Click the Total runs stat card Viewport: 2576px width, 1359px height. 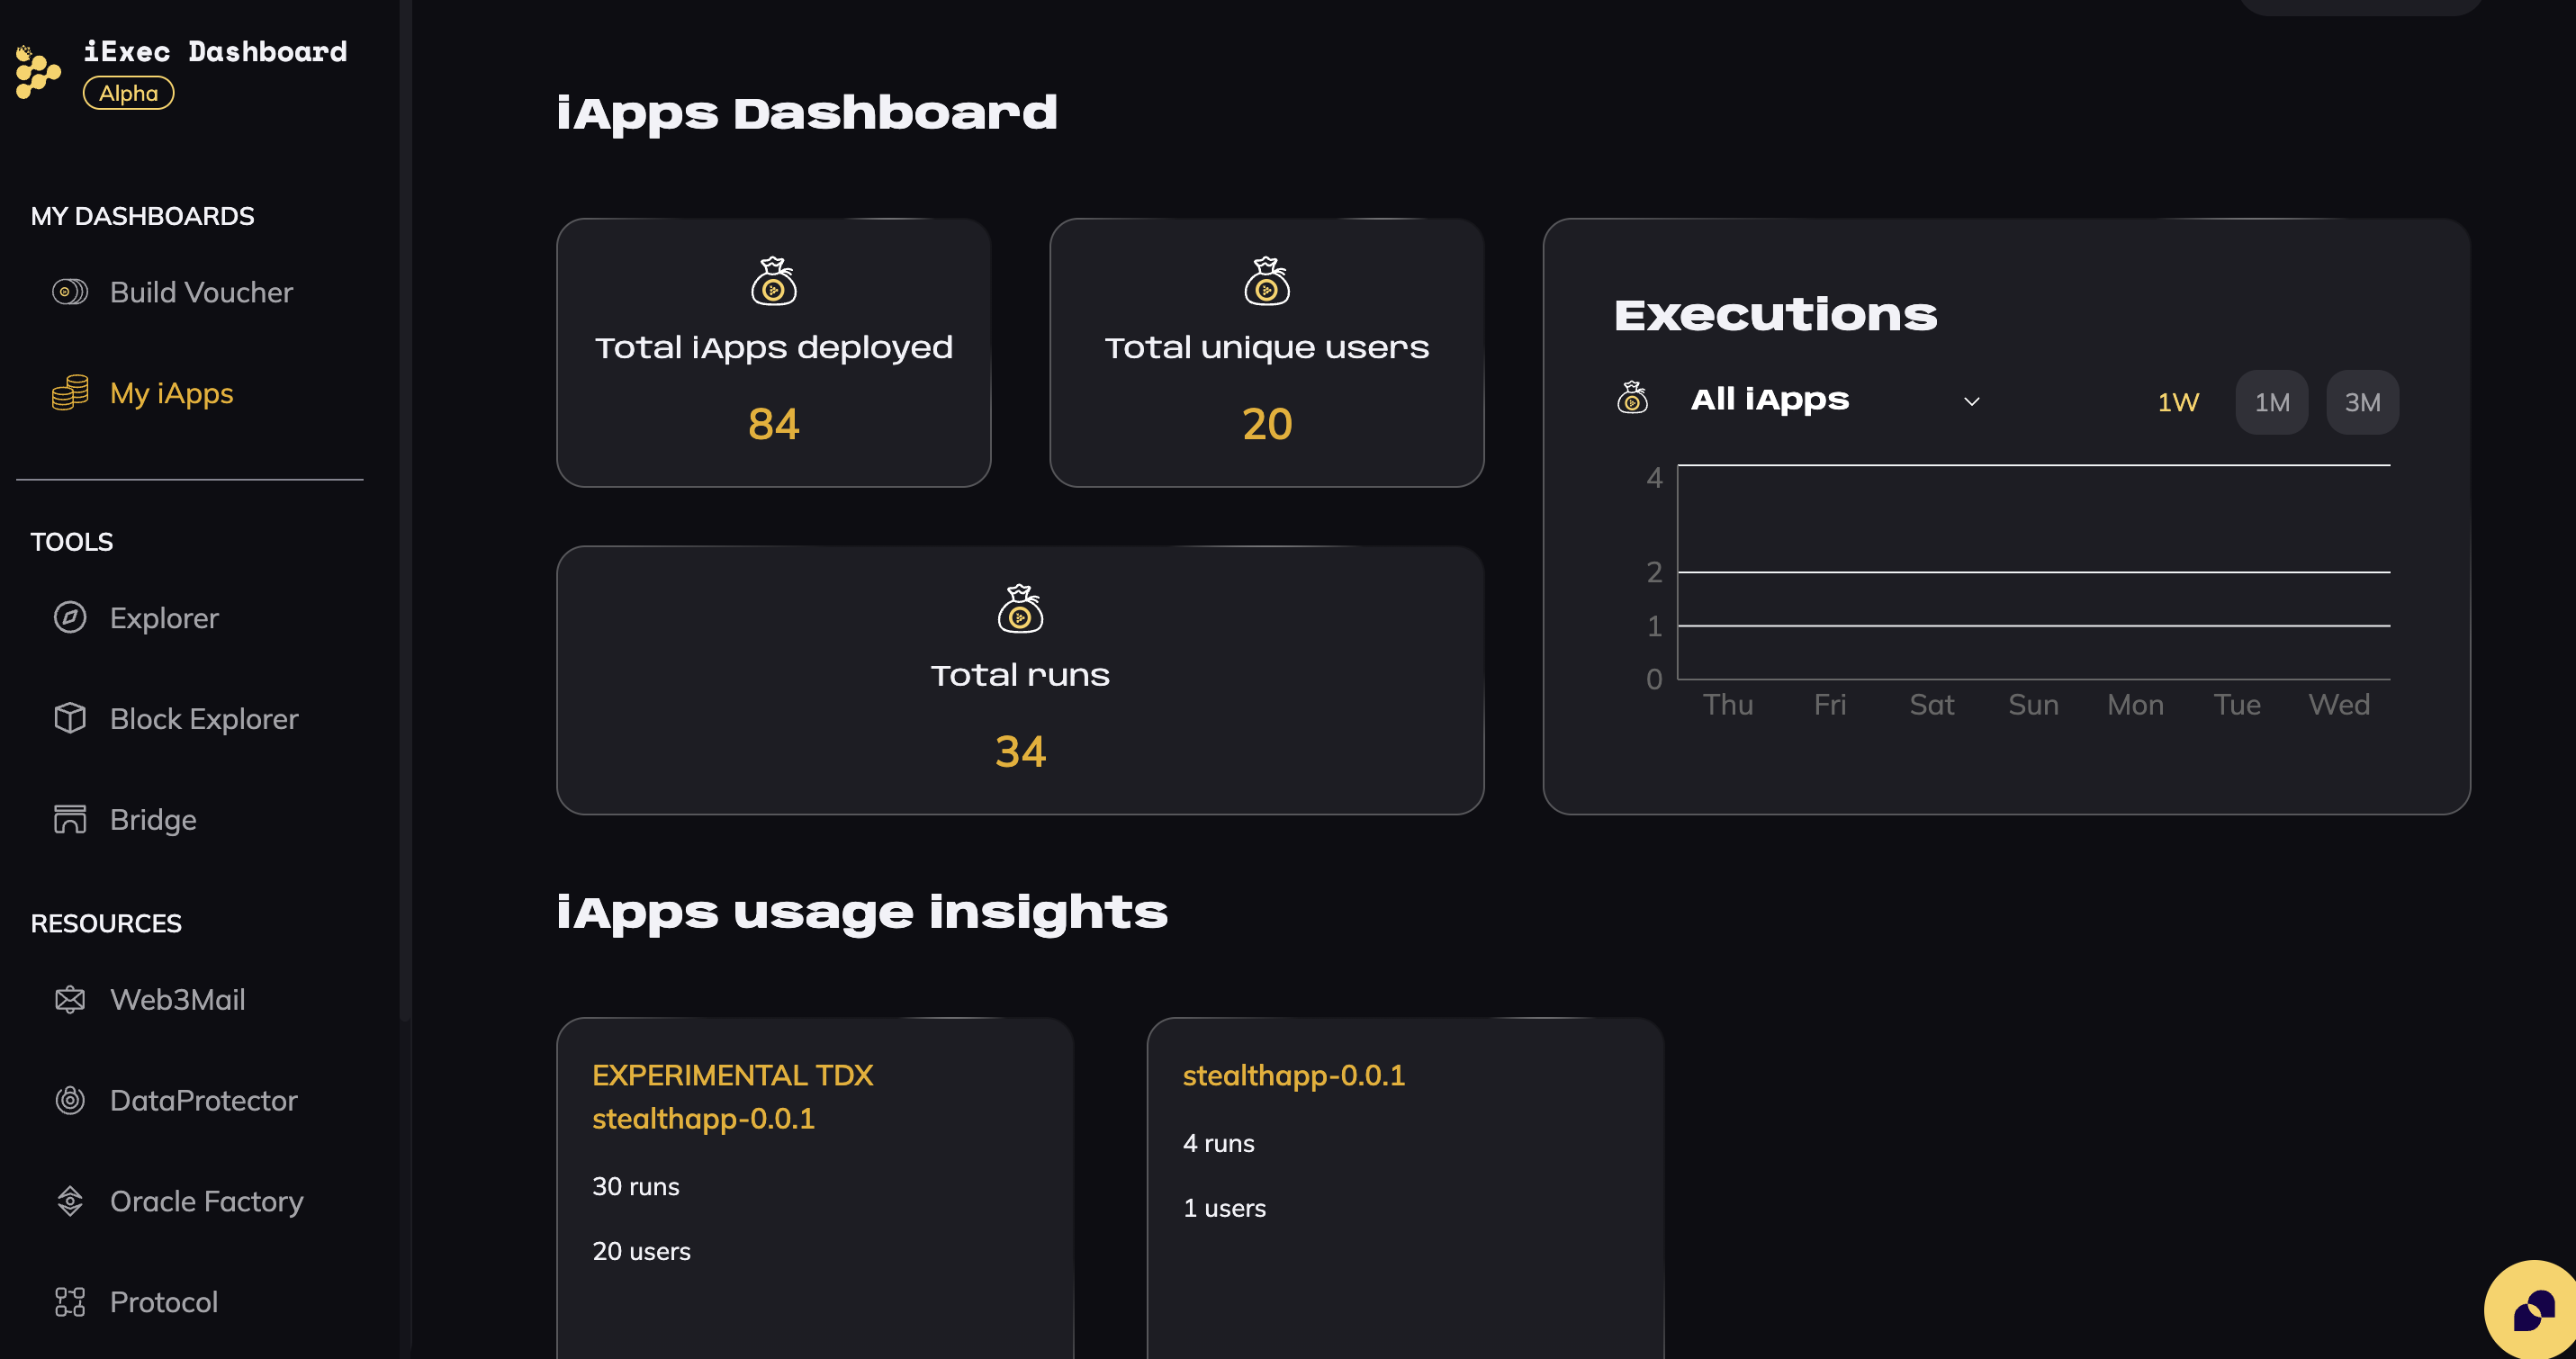tap(1020, 680)
